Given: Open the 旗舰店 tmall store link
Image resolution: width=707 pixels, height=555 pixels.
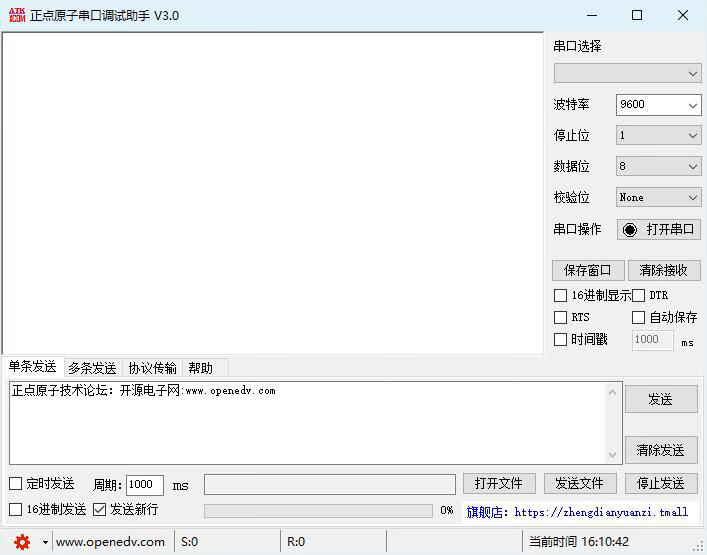Looking at the screenshot, I should pos(577,512).
